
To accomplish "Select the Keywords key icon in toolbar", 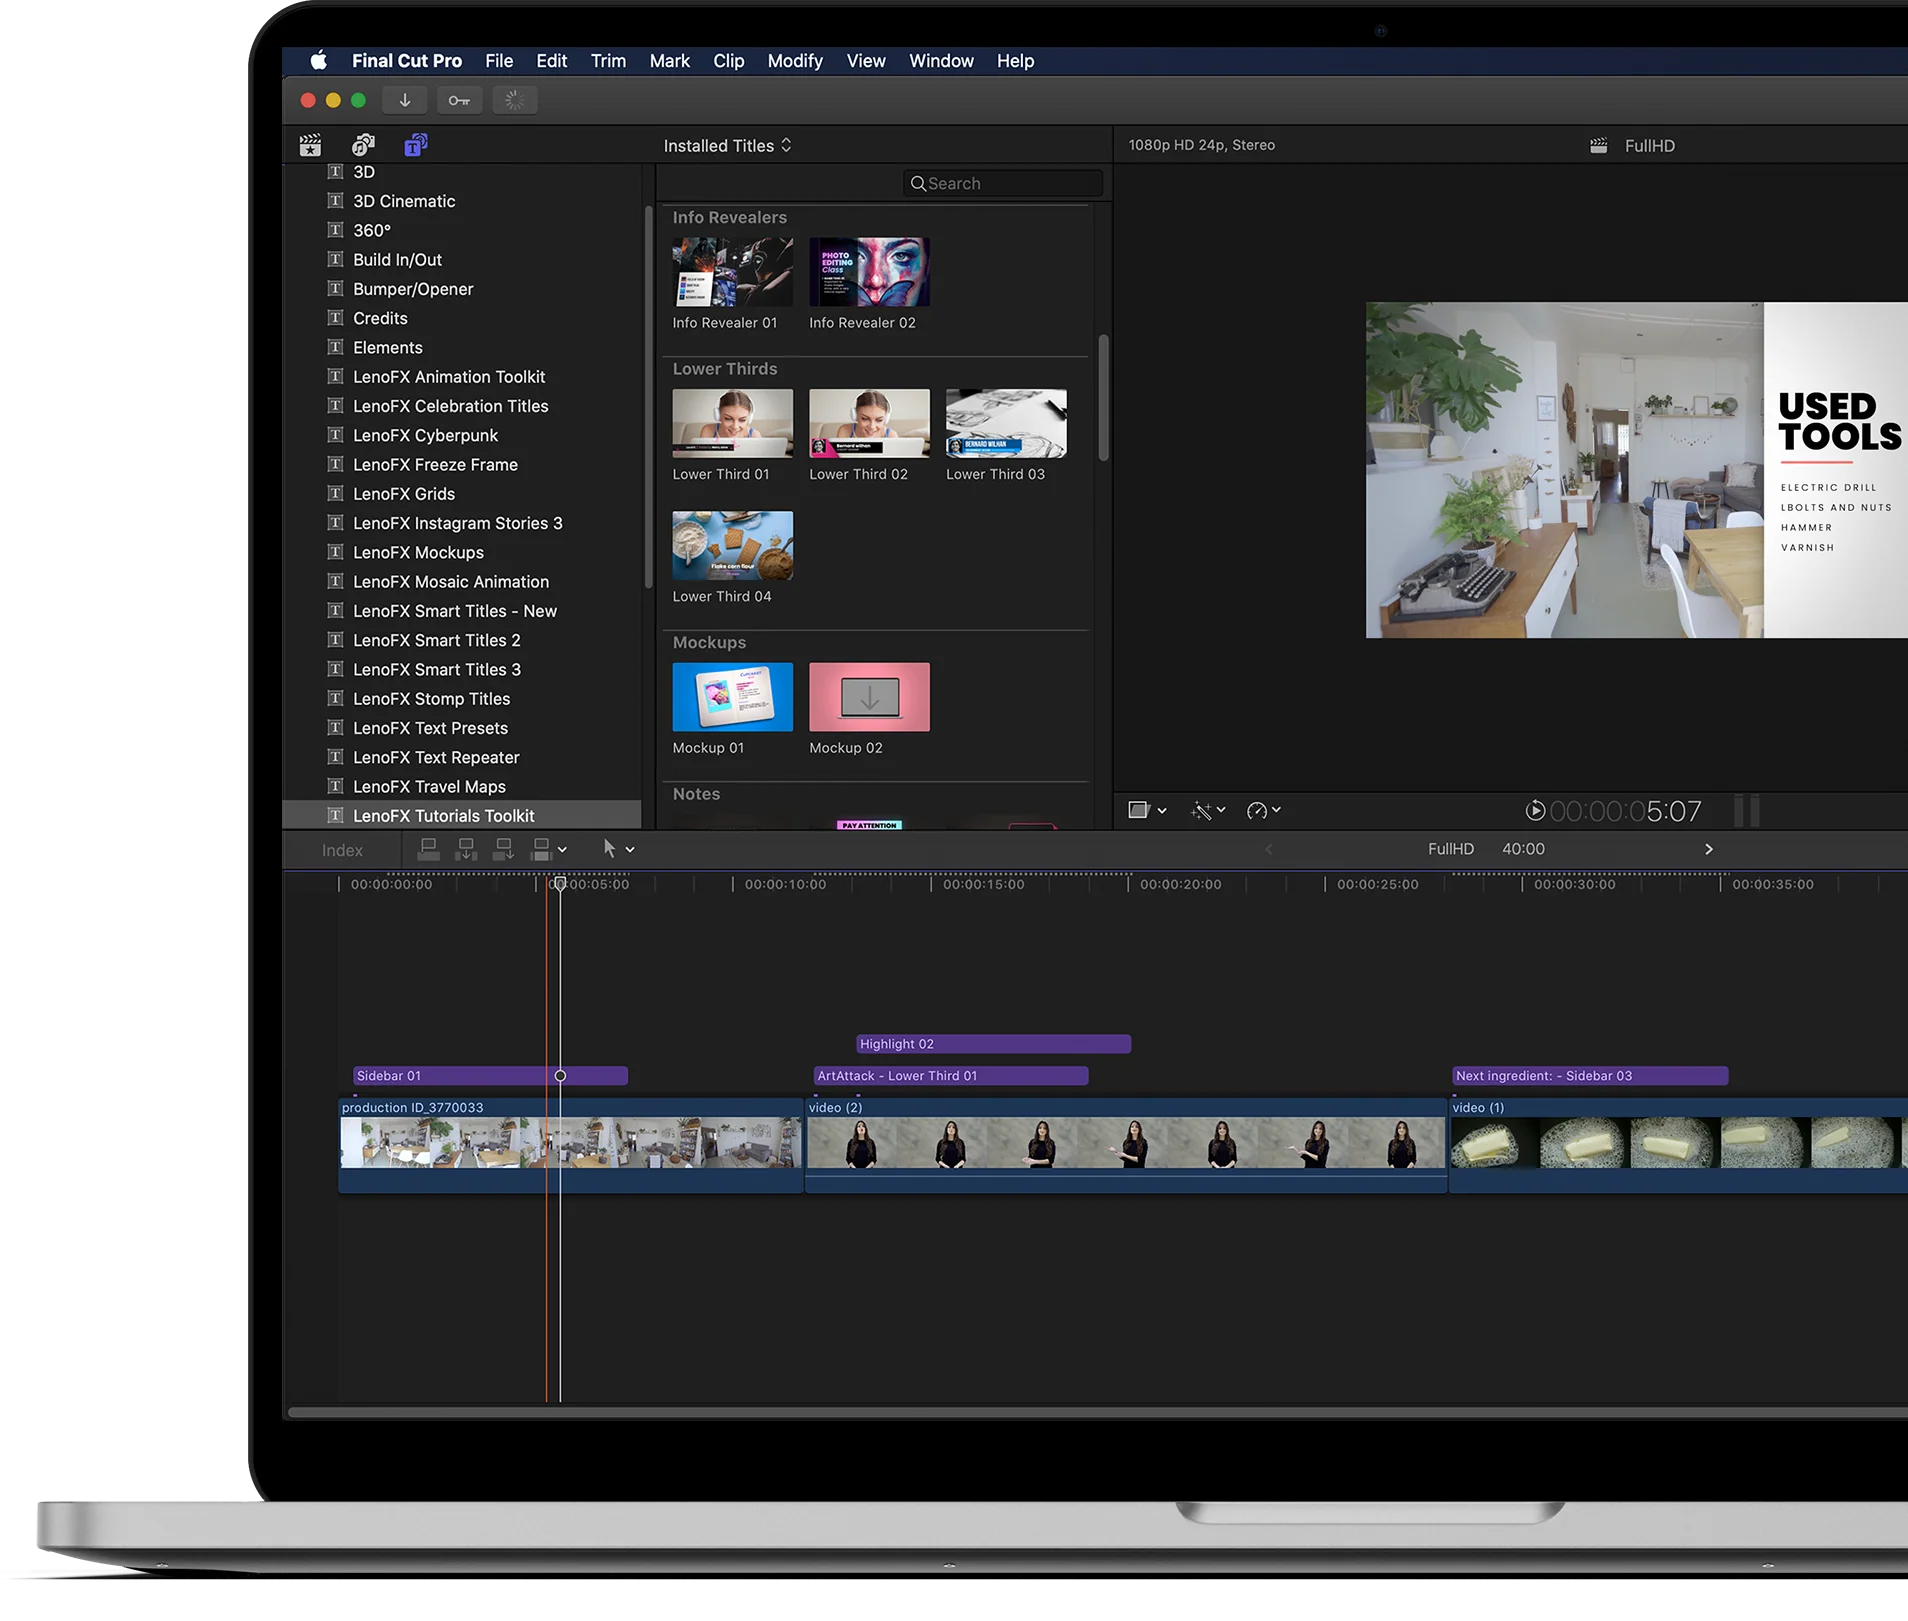I will [x=459, y=100].
